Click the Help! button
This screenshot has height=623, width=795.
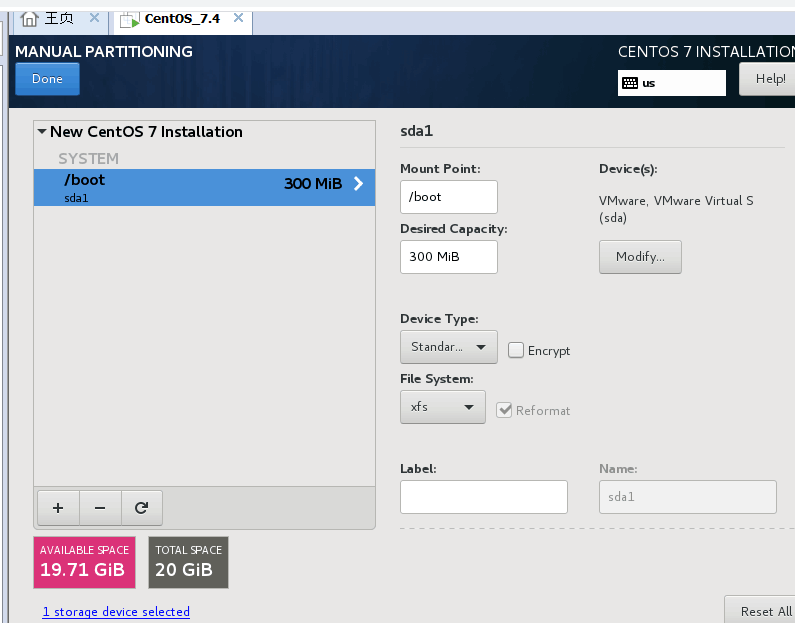767,79
